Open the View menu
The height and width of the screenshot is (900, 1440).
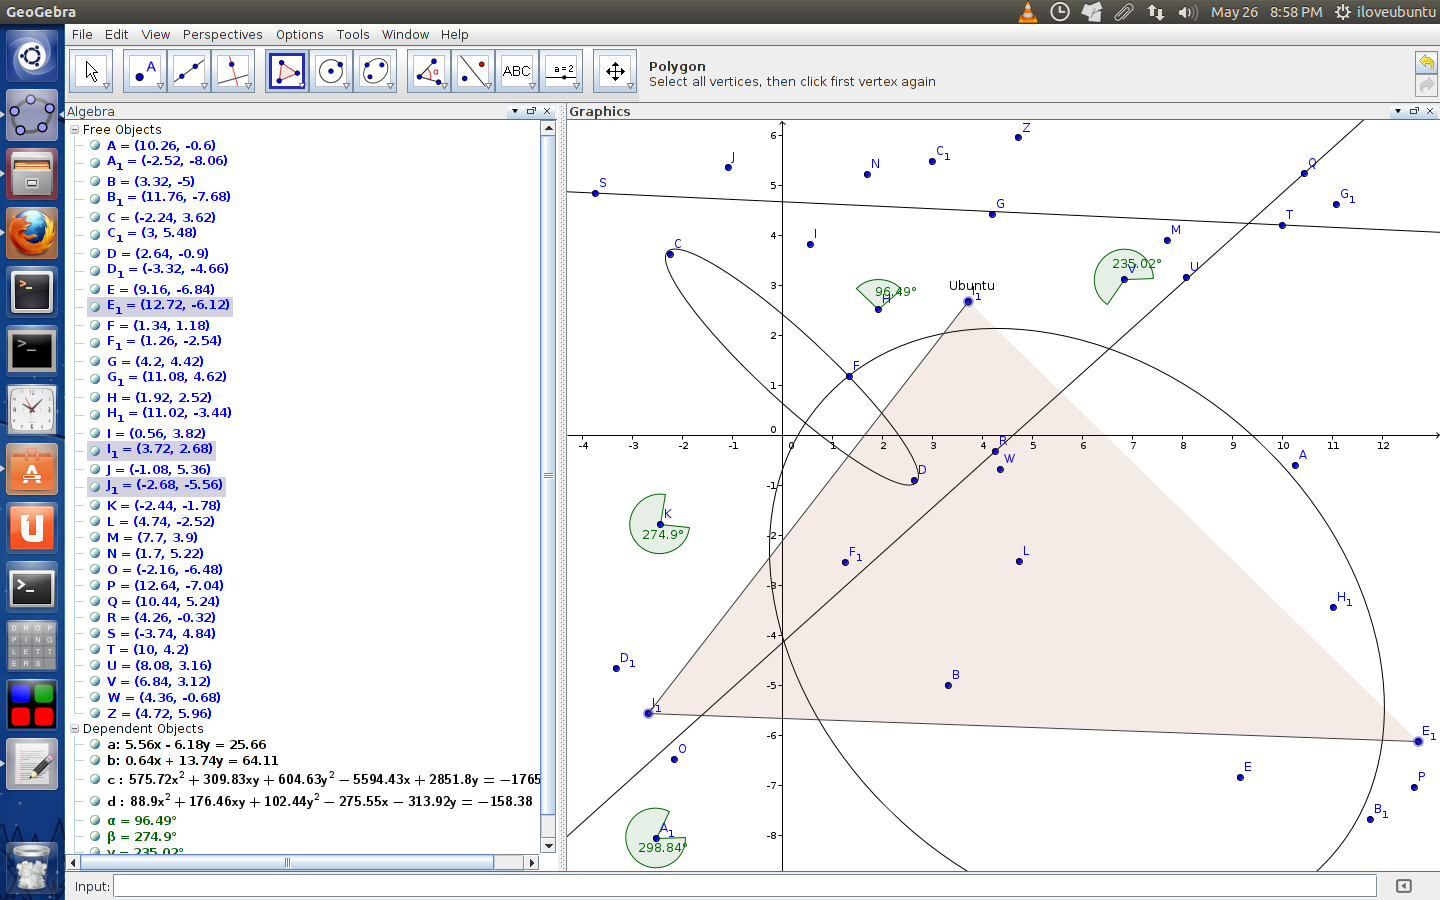coord(155,34)
